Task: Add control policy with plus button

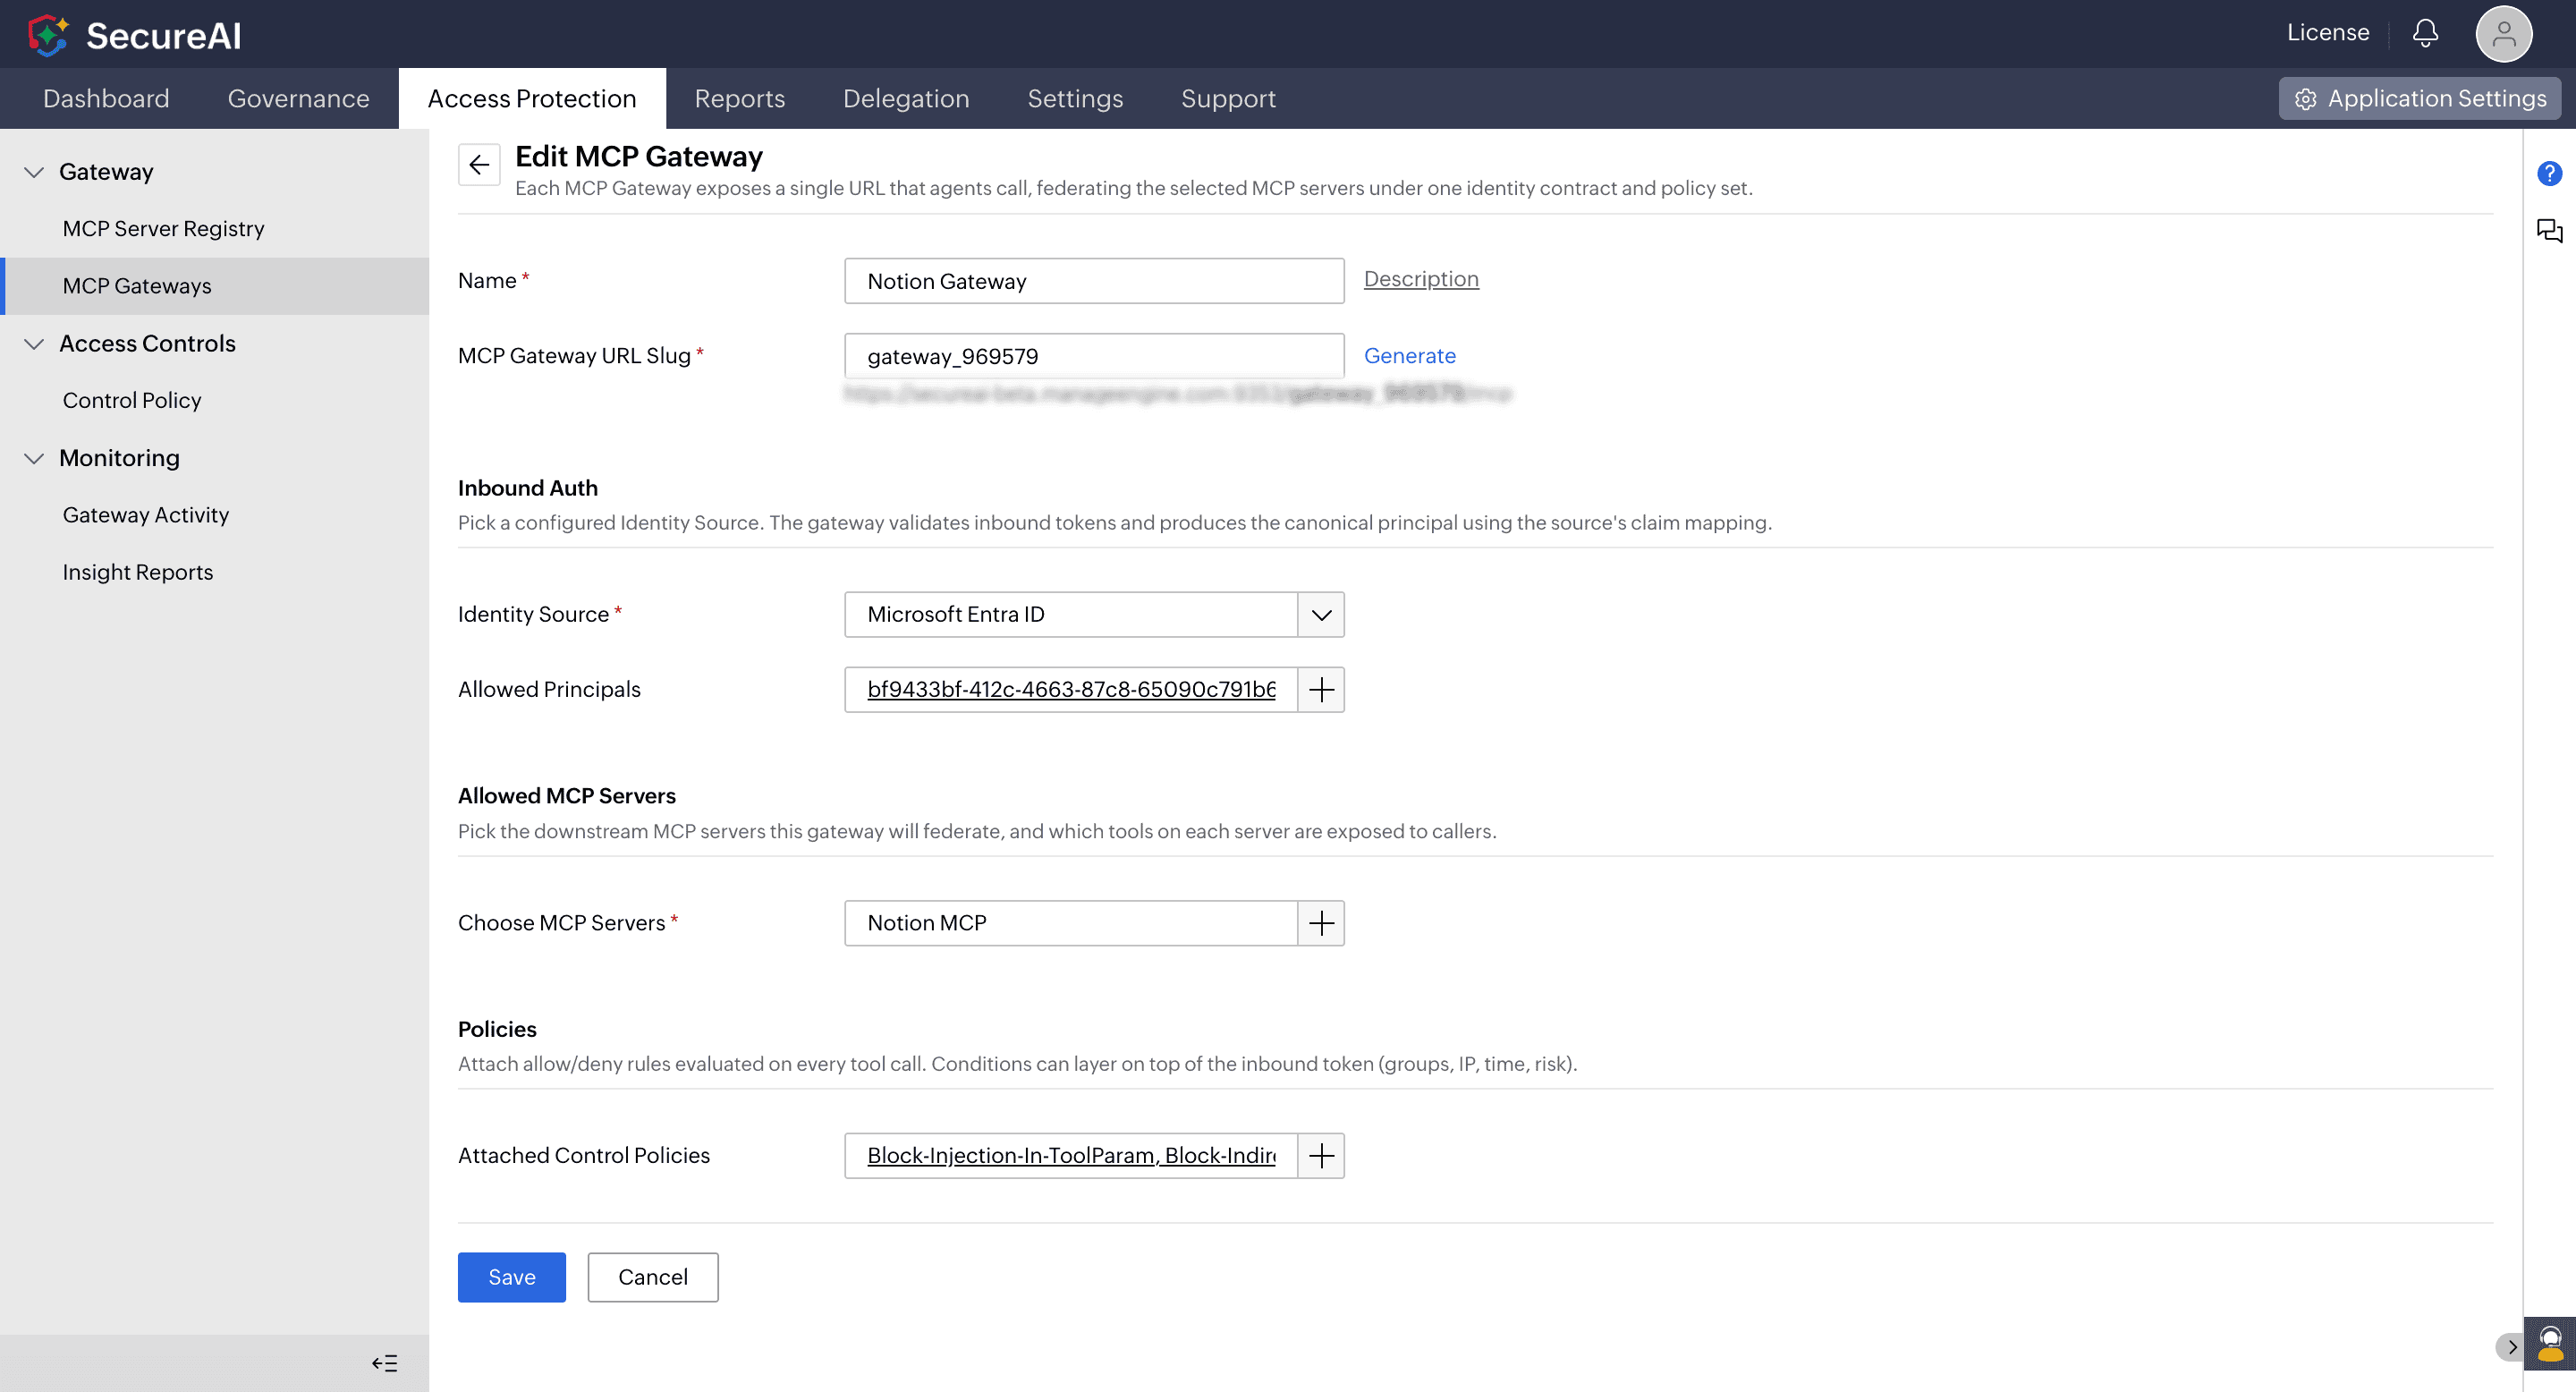Action: tap(1321, 1156)
